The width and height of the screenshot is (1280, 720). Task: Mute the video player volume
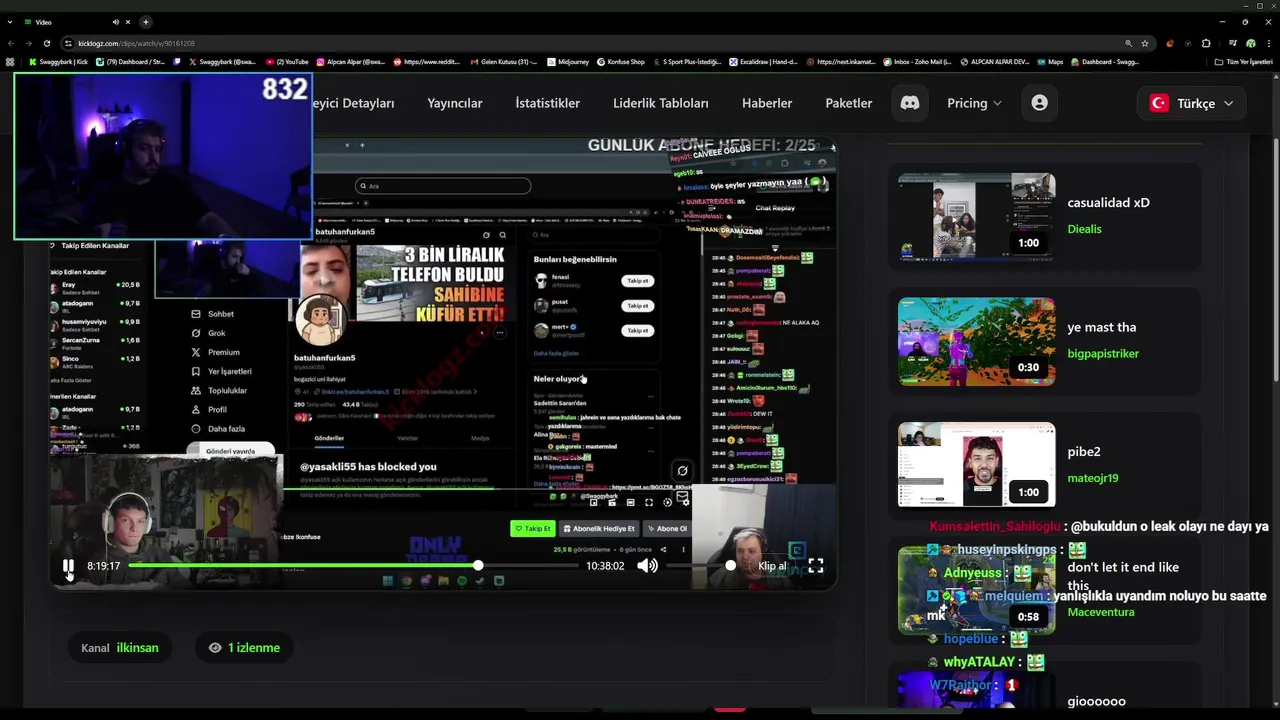pos(647,566)
